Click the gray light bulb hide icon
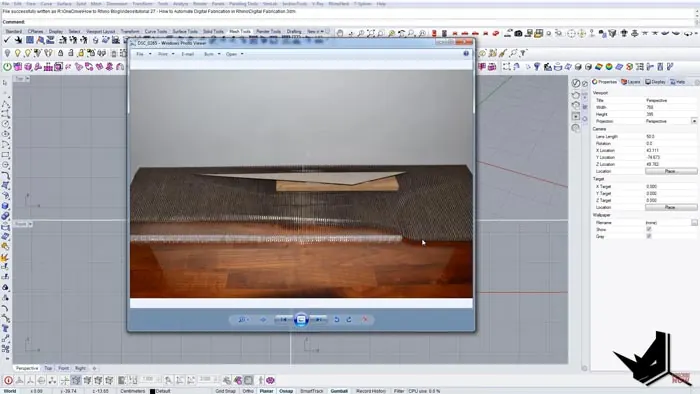This screenshot has height=394, width=700. coord(7,53)
